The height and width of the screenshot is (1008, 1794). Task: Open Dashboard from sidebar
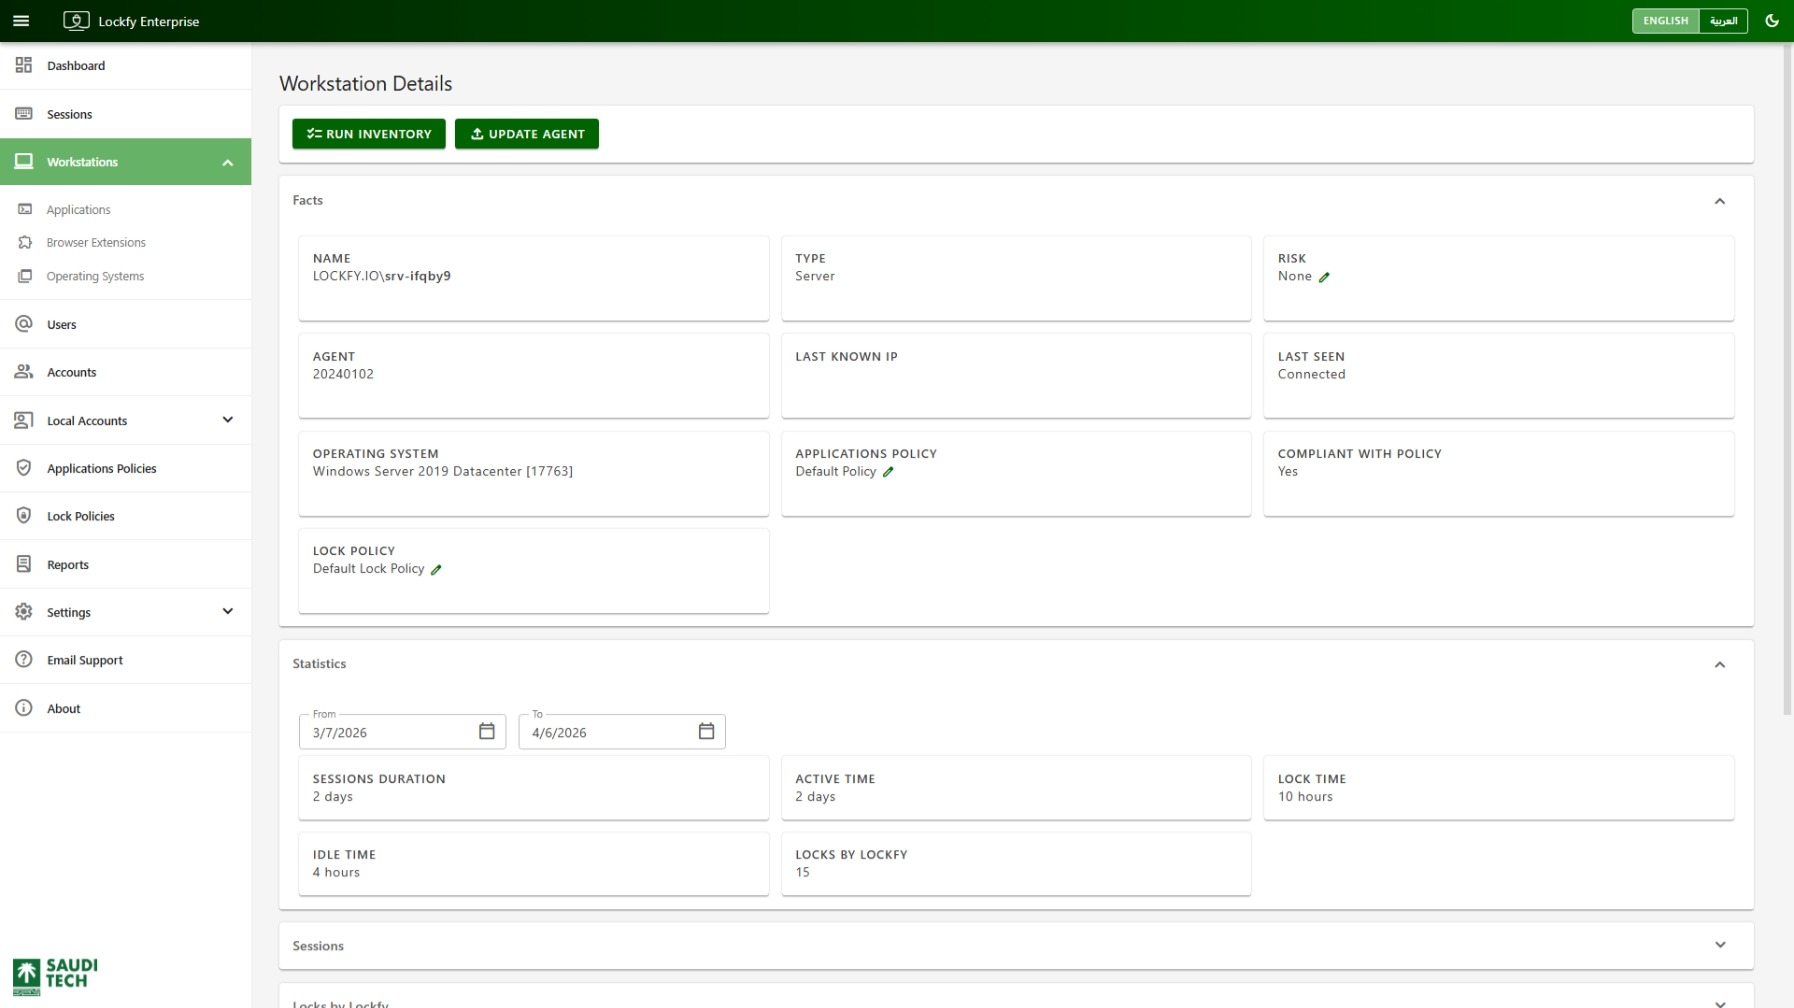coord(125,66)
